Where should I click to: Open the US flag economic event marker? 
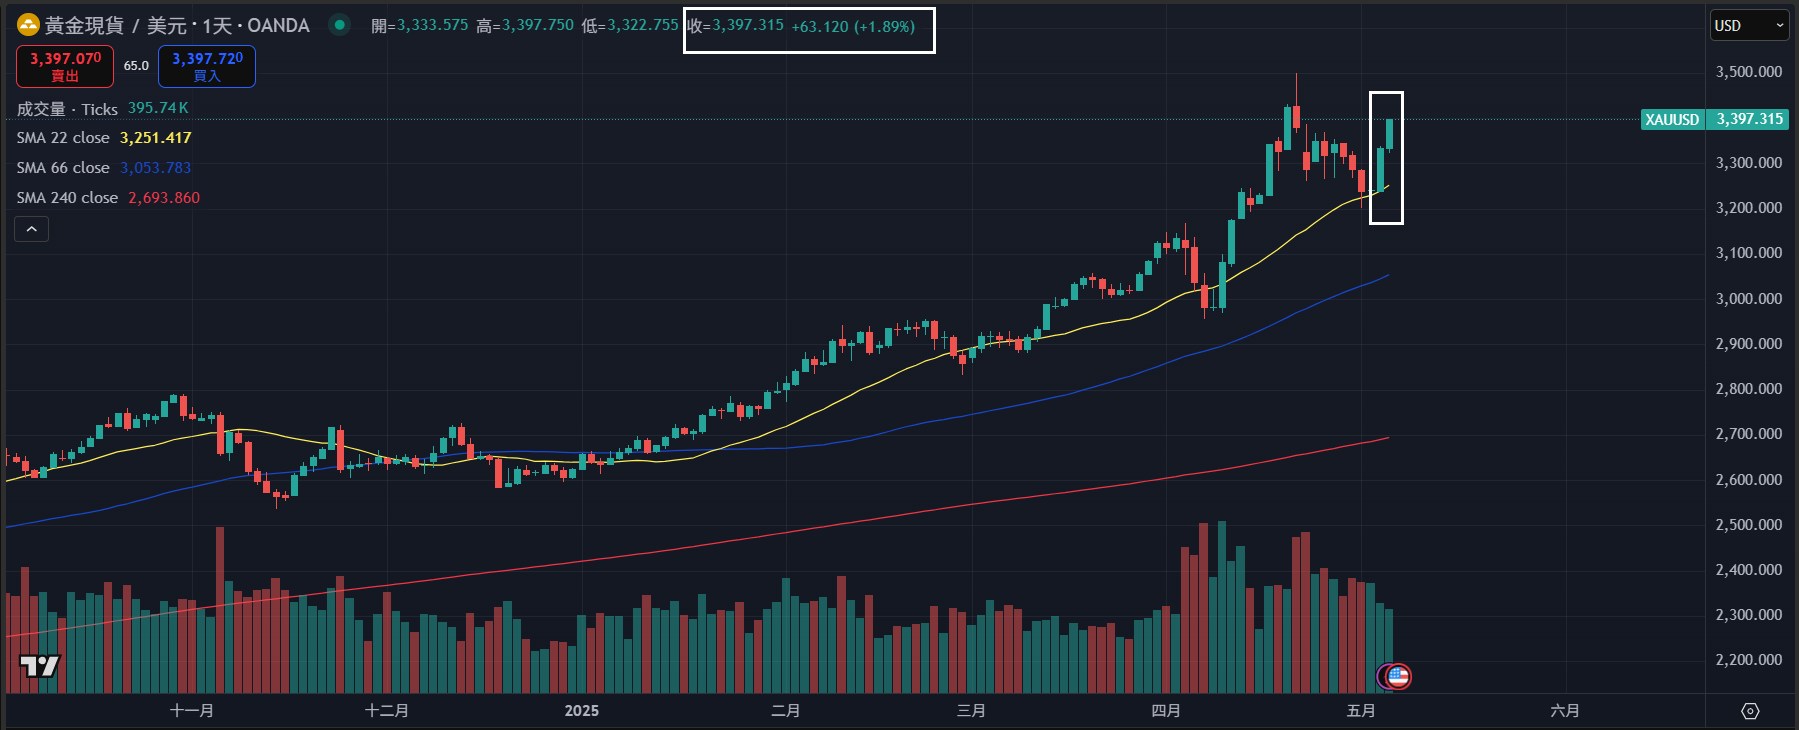click(1397, 677)
